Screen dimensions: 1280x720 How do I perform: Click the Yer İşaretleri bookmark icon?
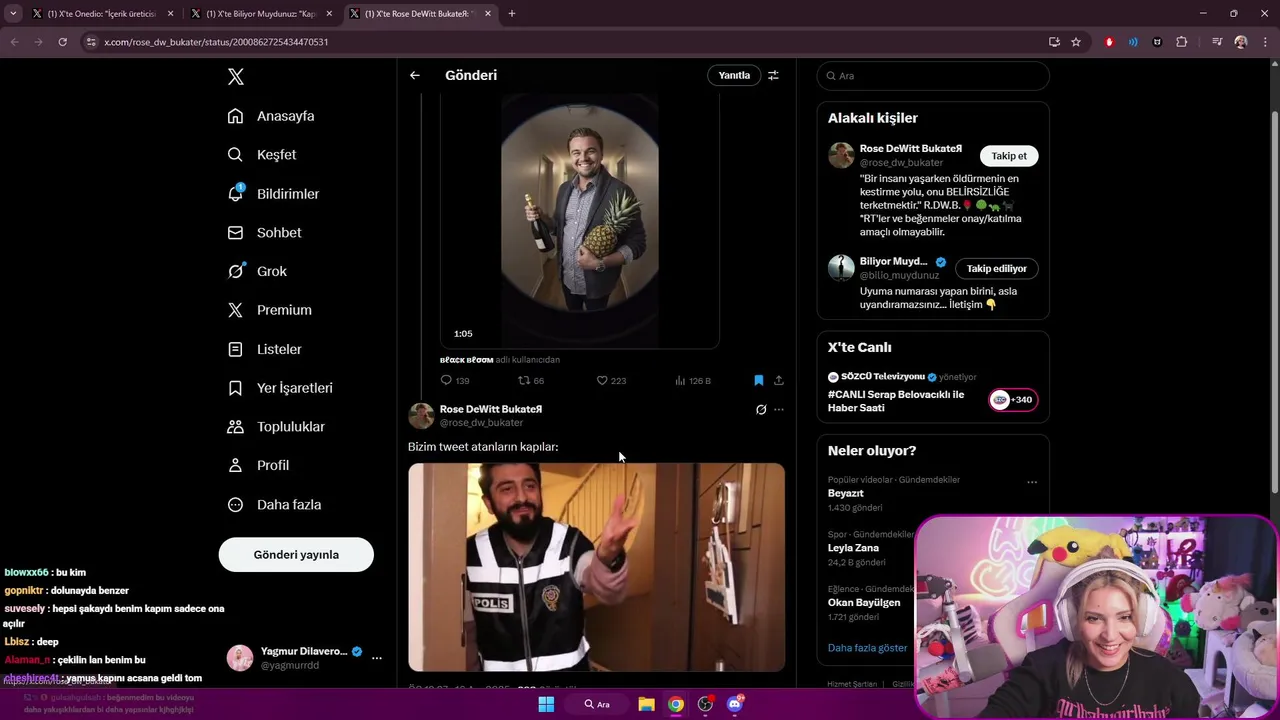pos(235,388)
